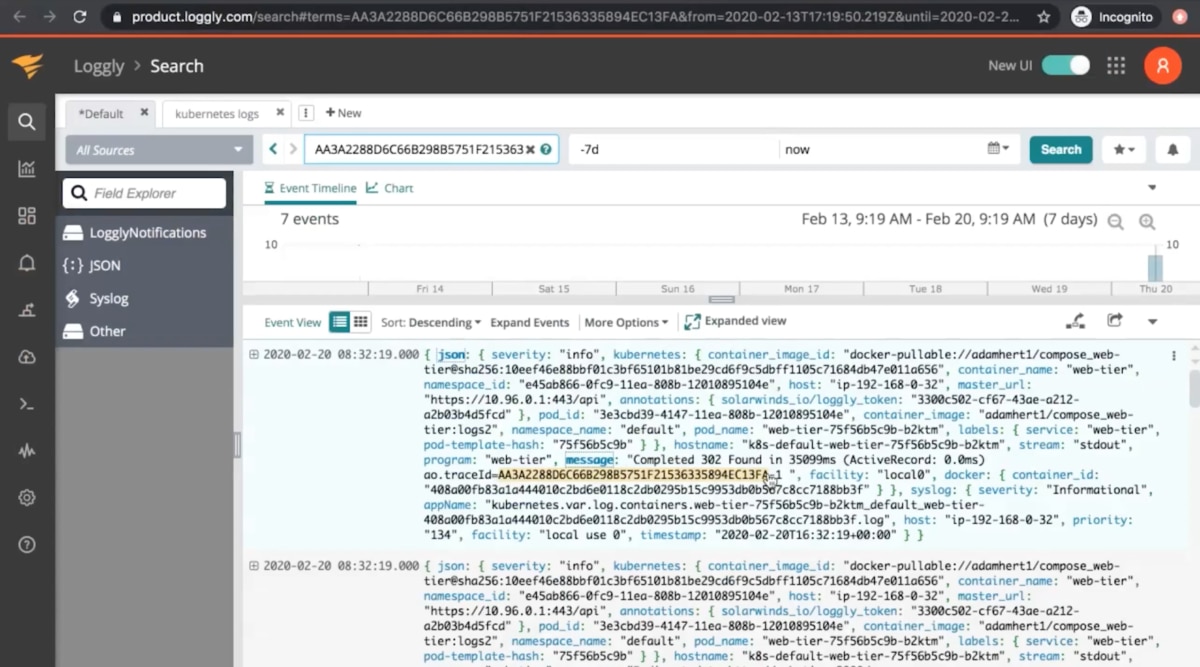Select Search in the left sidebar

pyautogui.click(x=26, y=122)
